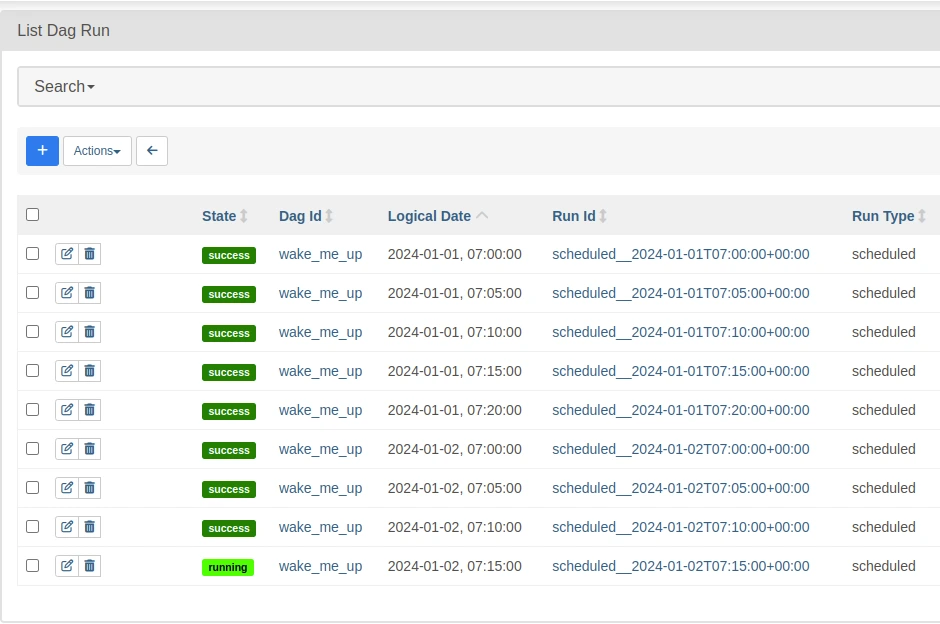Sort by State column arrows

coord(244,216)
